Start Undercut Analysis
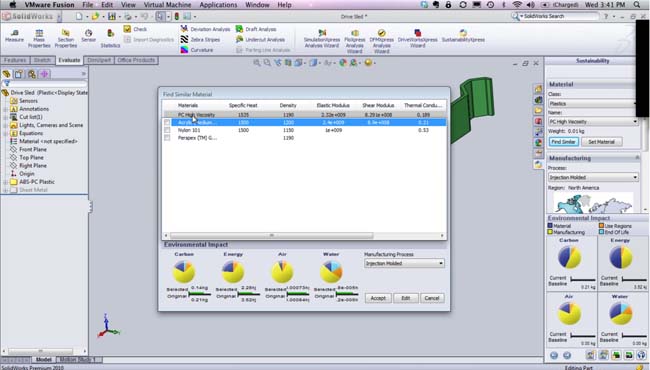The image size is (650, 370). coord(260,39)
